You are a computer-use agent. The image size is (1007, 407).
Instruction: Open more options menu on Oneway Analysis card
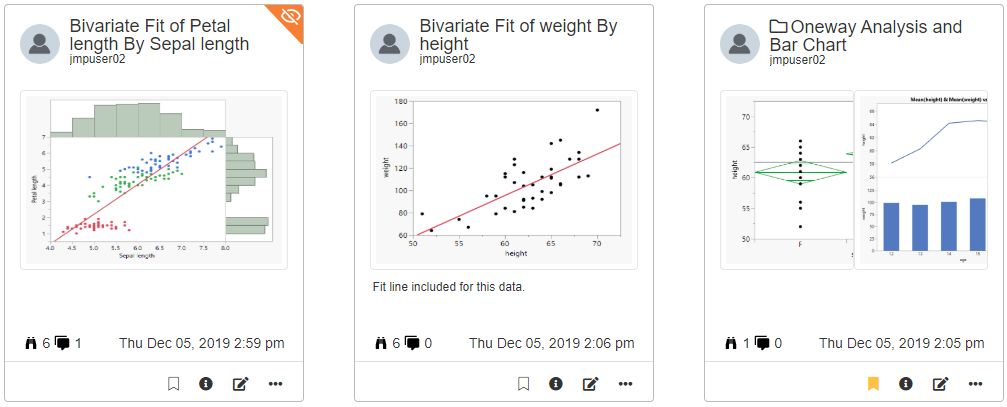coord(975,384)
